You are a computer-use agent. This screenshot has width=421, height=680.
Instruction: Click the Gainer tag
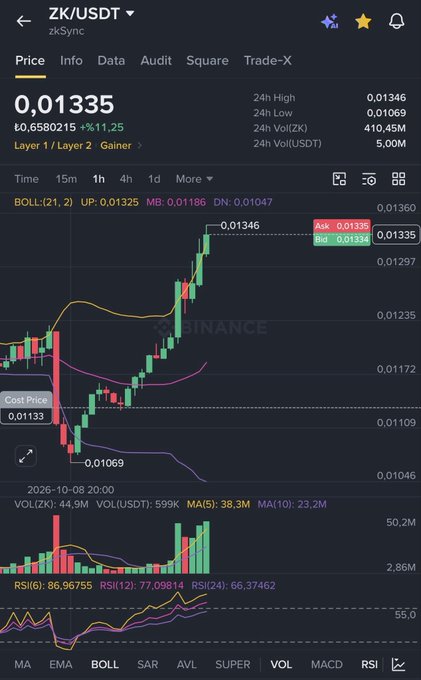pyautogui.click(x=116, y=145)
